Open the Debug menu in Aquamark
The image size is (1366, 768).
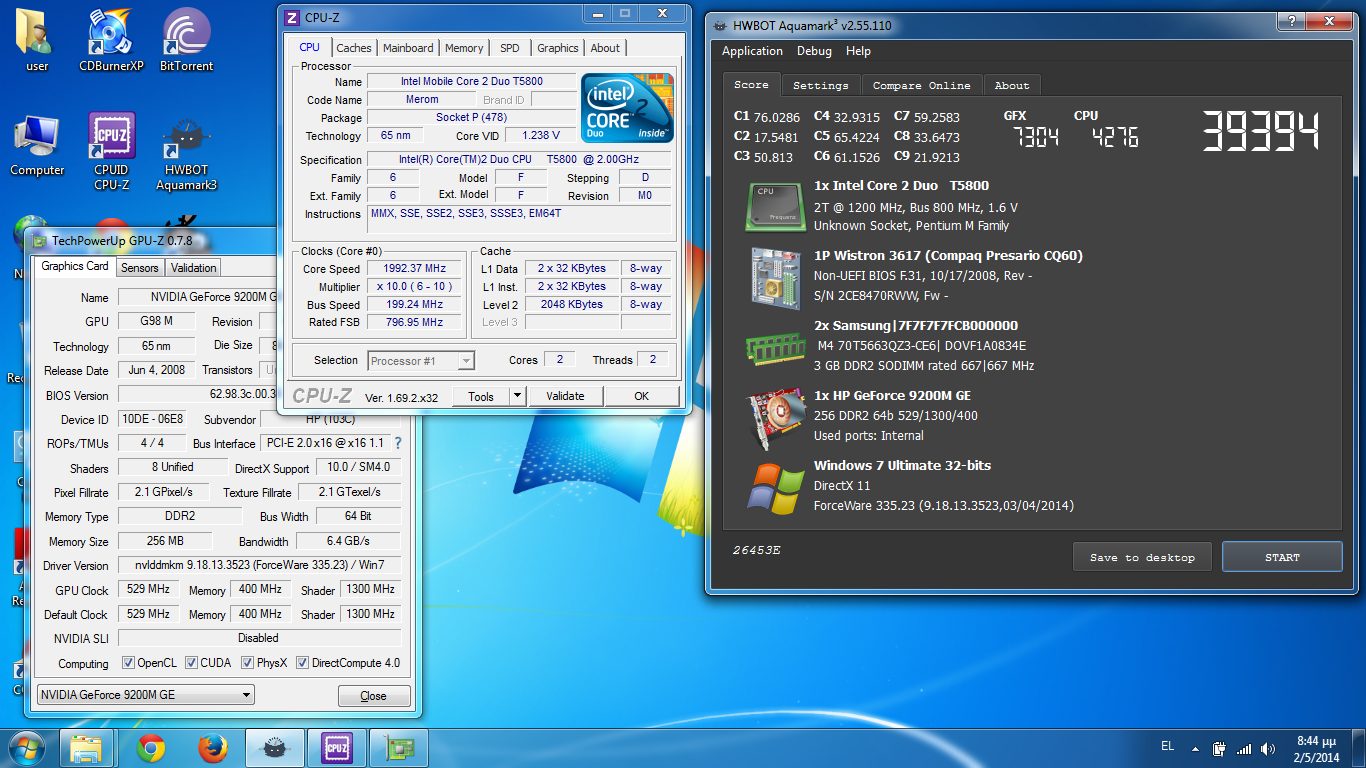point(814,51)
